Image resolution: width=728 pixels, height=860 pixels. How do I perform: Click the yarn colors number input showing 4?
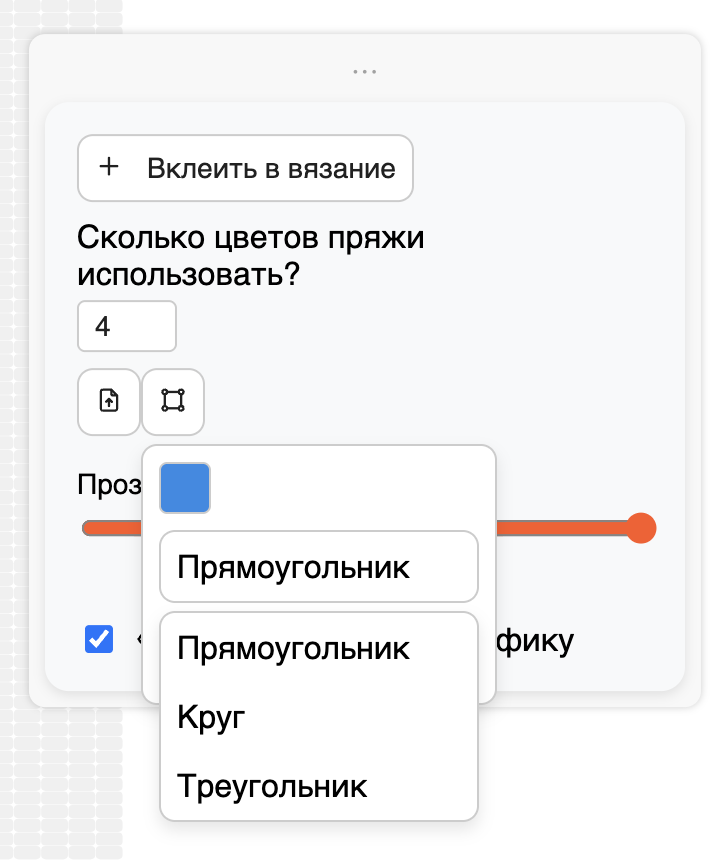pyautogui.click(x=127, y=326)
